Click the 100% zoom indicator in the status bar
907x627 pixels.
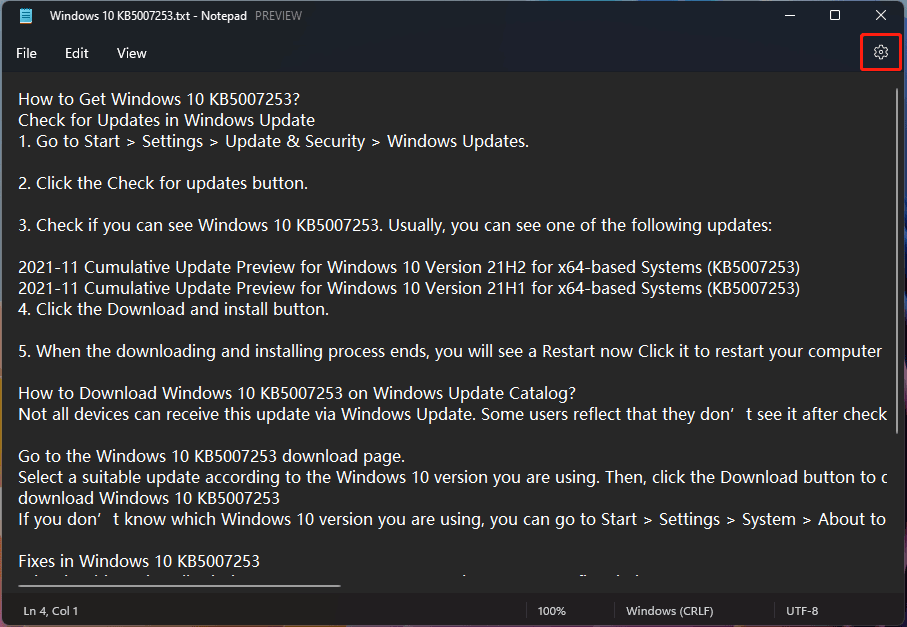(x=553, y=610)
